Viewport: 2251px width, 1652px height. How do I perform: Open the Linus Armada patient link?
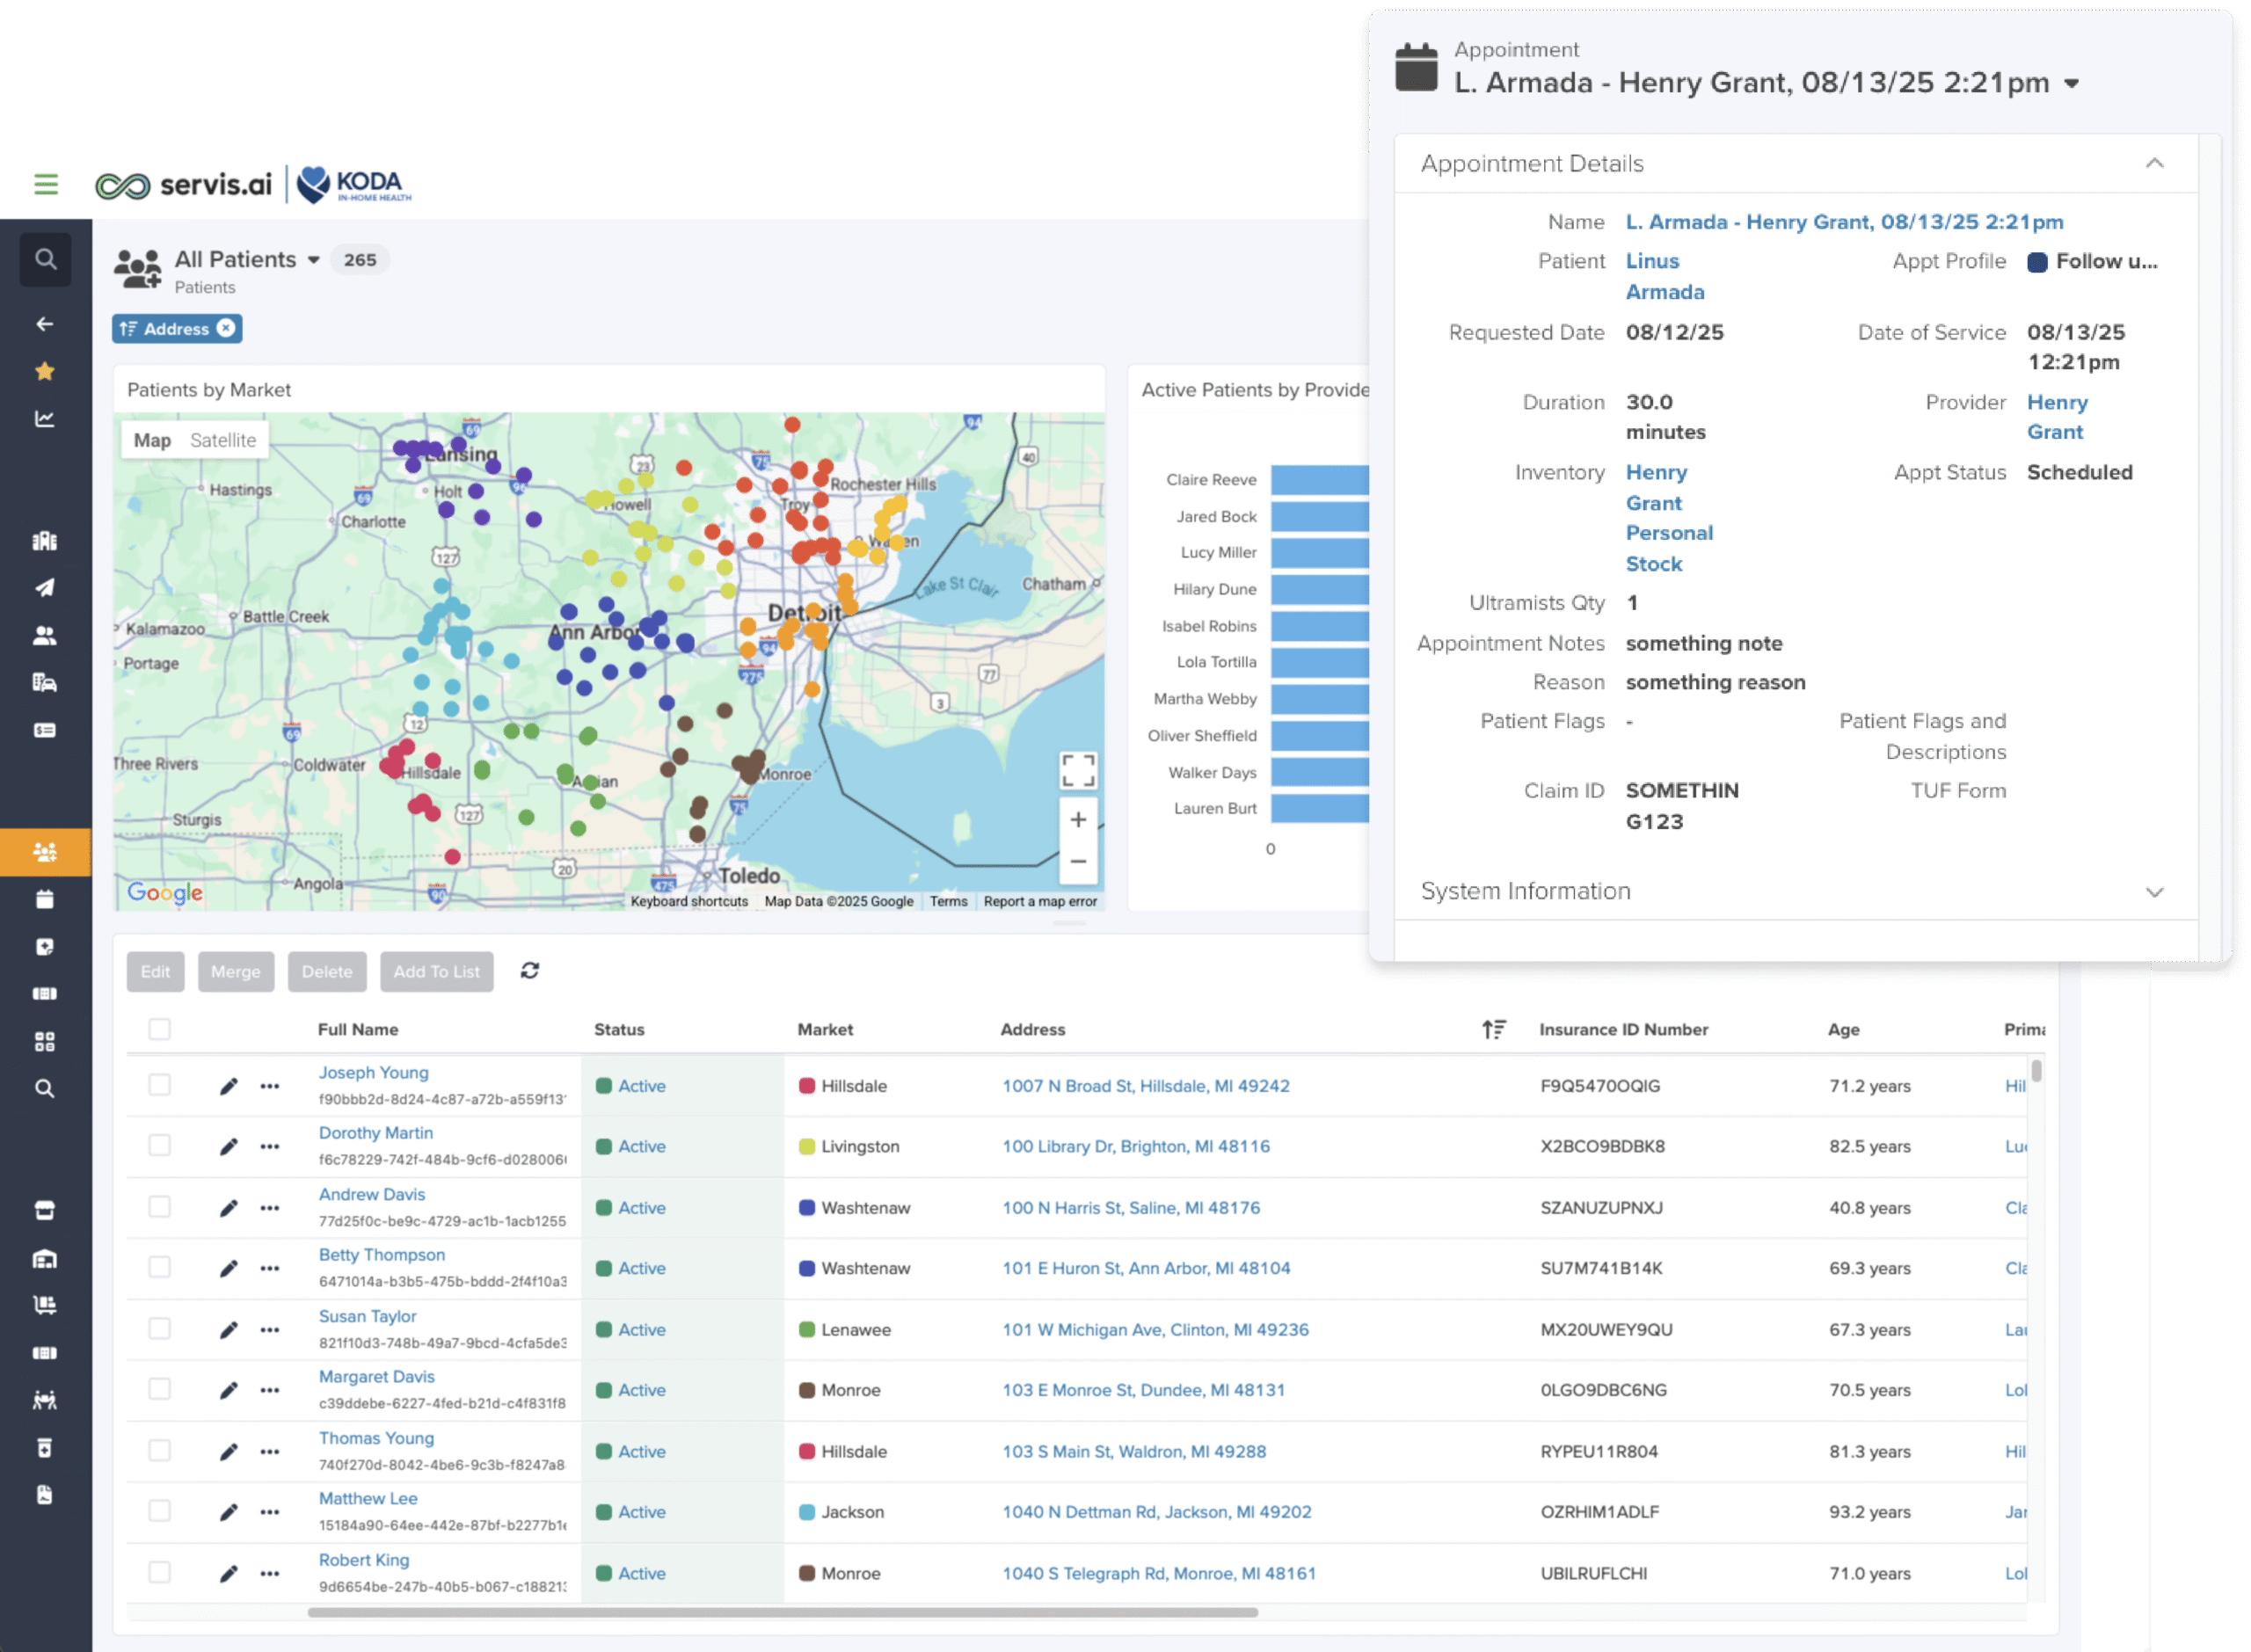[x=1665, y=277]
